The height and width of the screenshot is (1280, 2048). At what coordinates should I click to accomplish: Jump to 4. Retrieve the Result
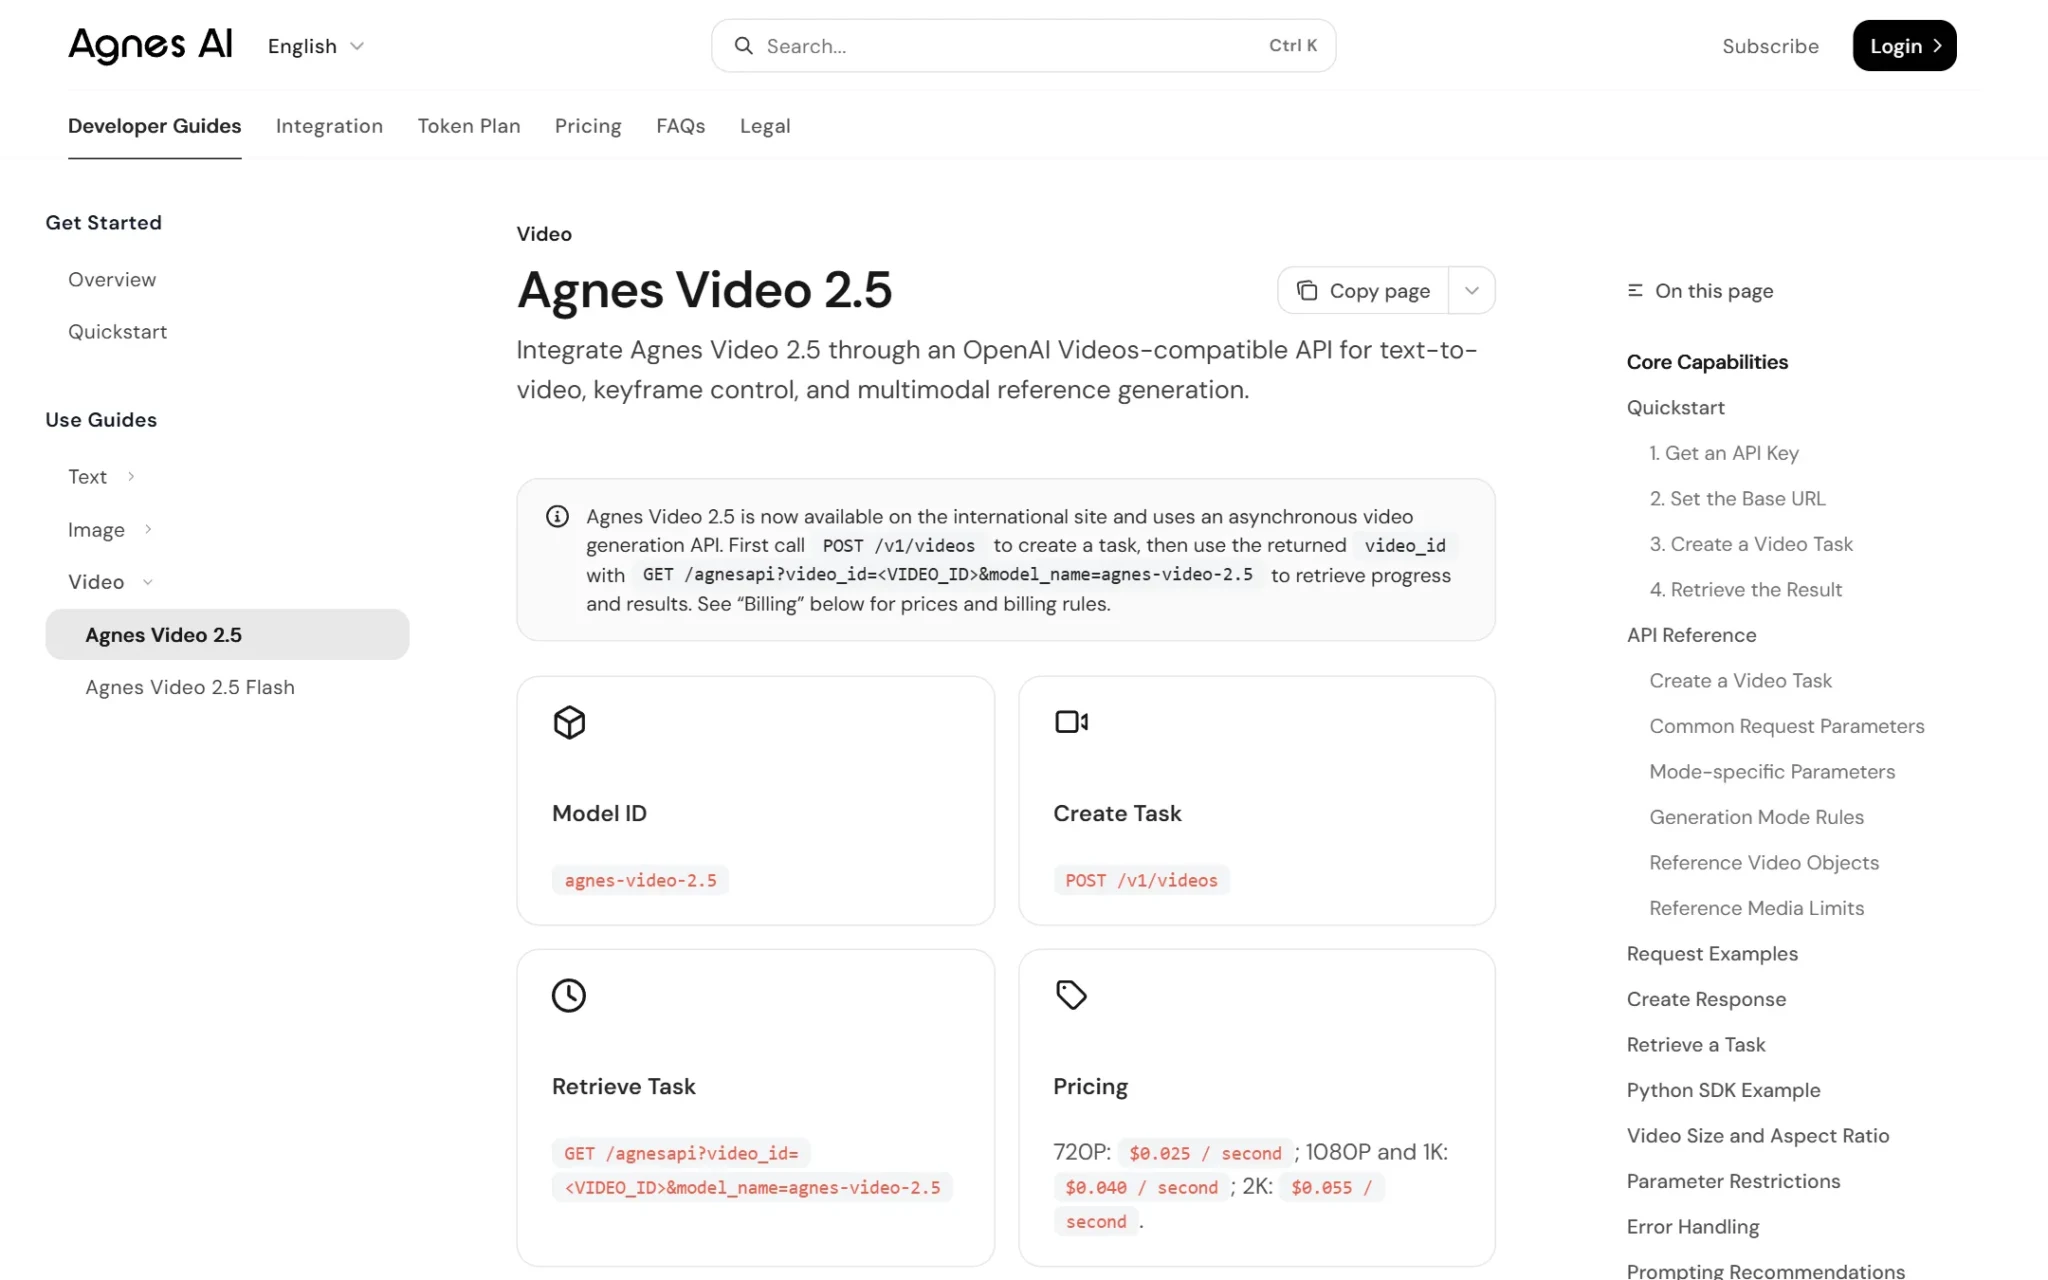point(1746,590)
